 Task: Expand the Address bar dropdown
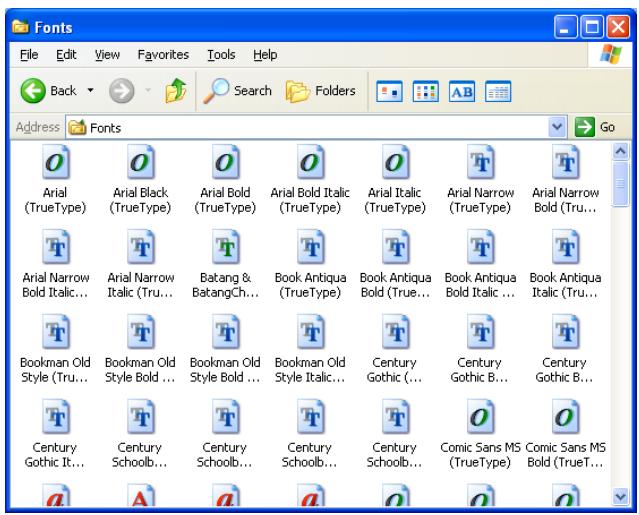[x=557, y=128]
